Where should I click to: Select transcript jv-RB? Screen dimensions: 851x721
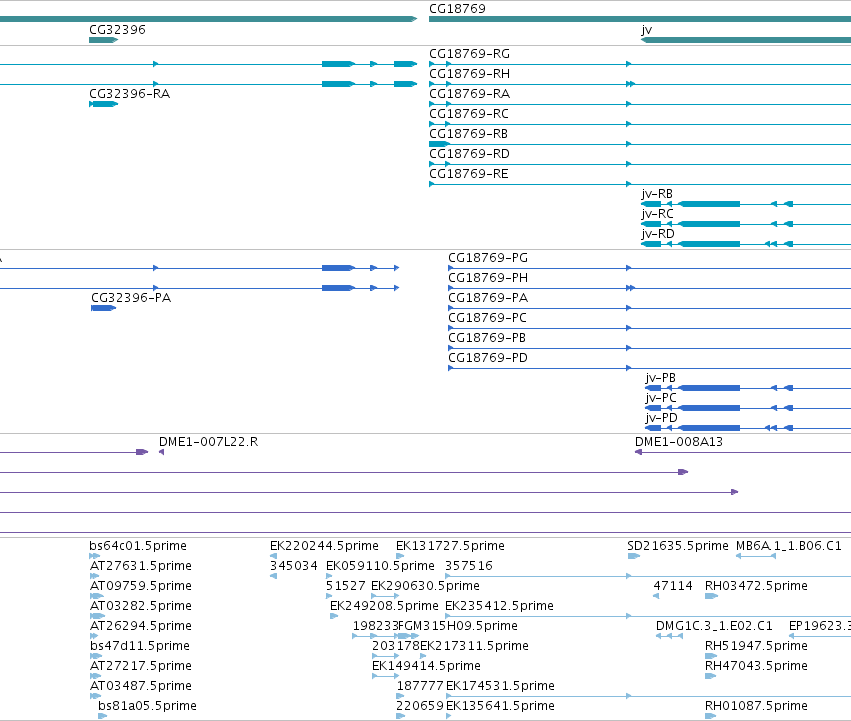point(657,194)
